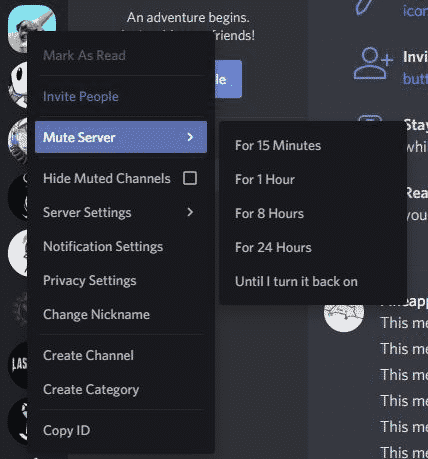Click the invite person-plus icon

(373, 63)
